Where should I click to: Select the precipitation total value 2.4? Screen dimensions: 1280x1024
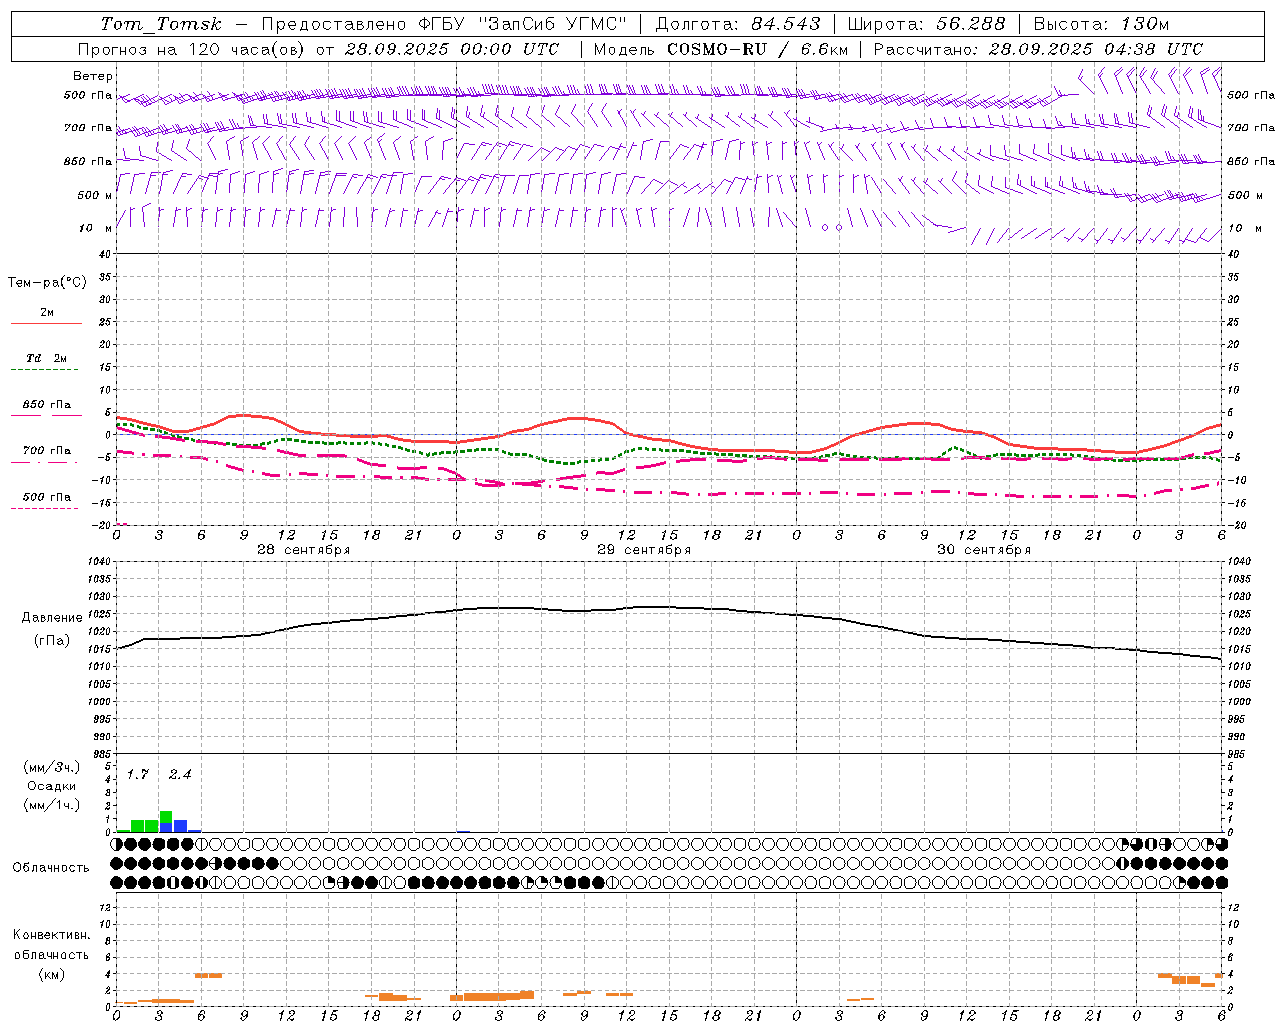pos(180,774)
